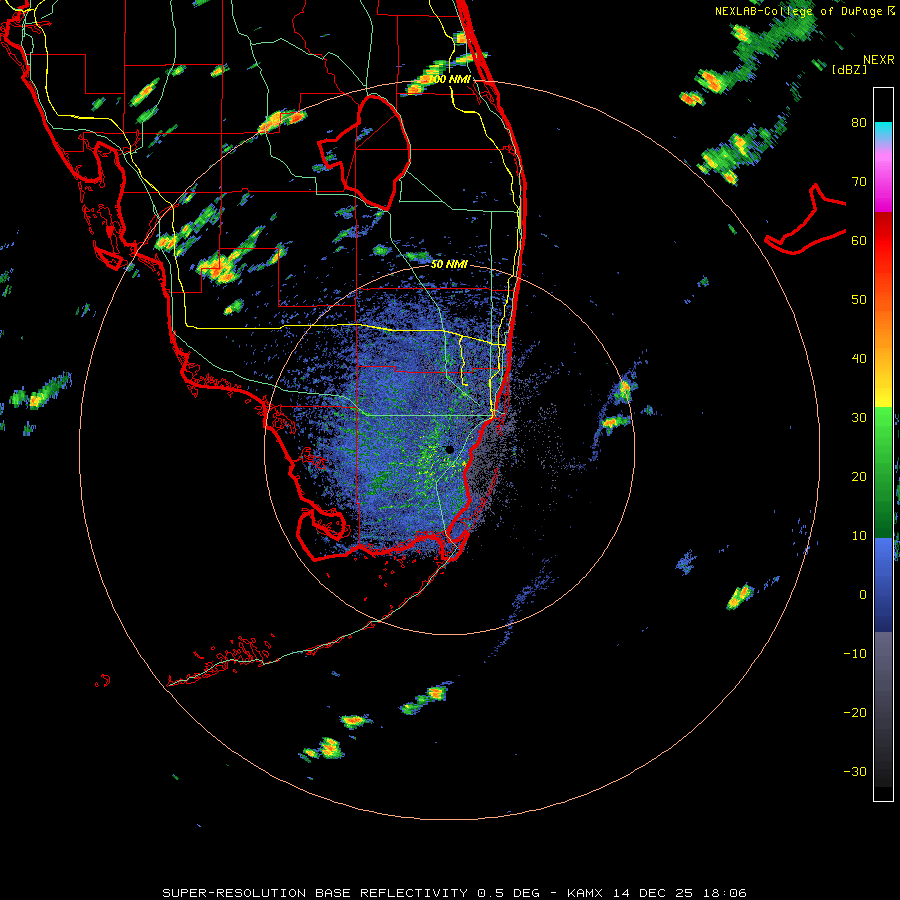
Task: Pick the red segment of the color bar
Action: coord(883,241)
